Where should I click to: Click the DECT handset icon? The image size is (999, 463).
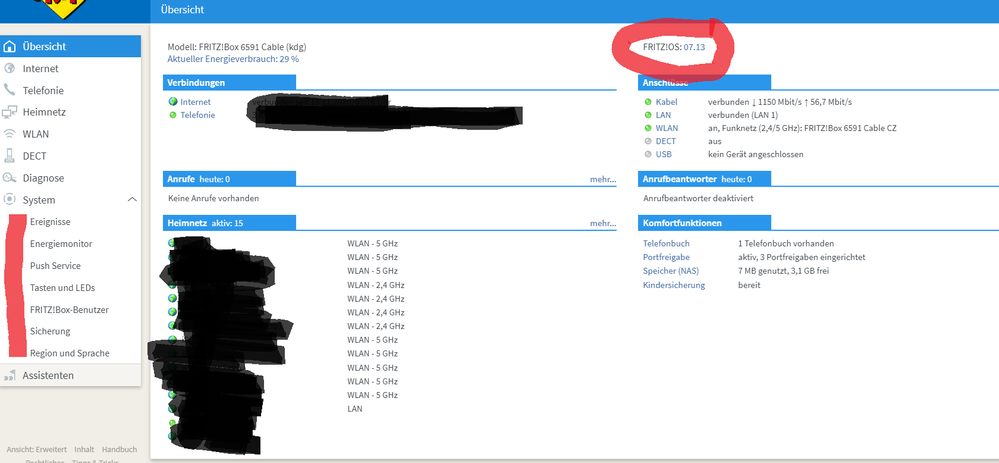[10, 156]
